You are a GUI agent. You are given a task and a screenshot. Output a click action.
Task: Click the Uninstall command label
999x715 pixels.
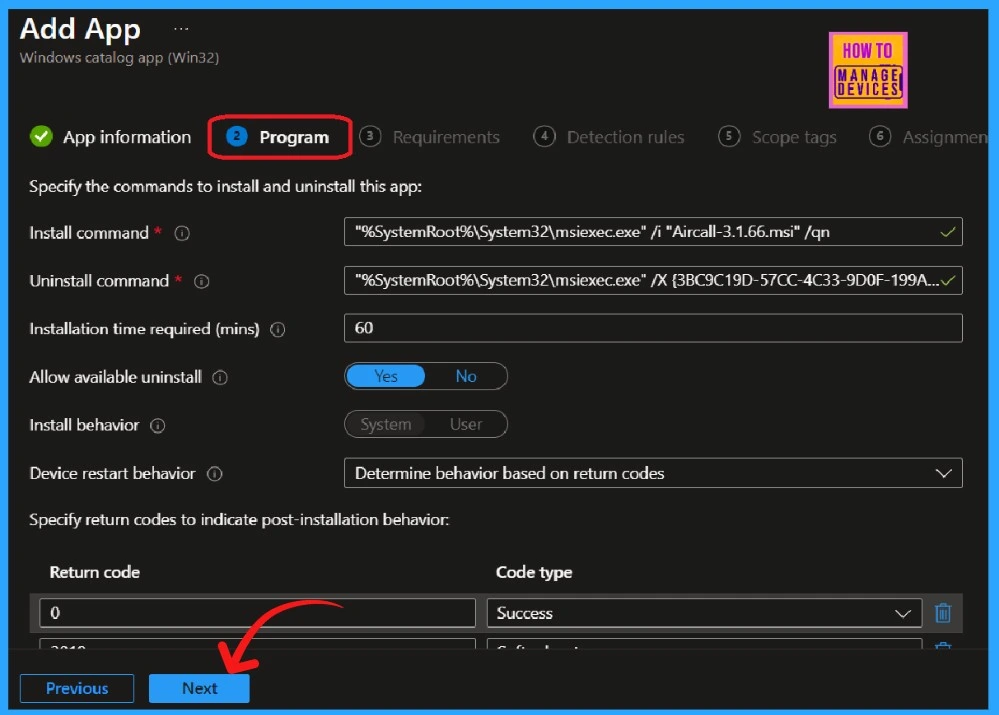pos(99,281)
